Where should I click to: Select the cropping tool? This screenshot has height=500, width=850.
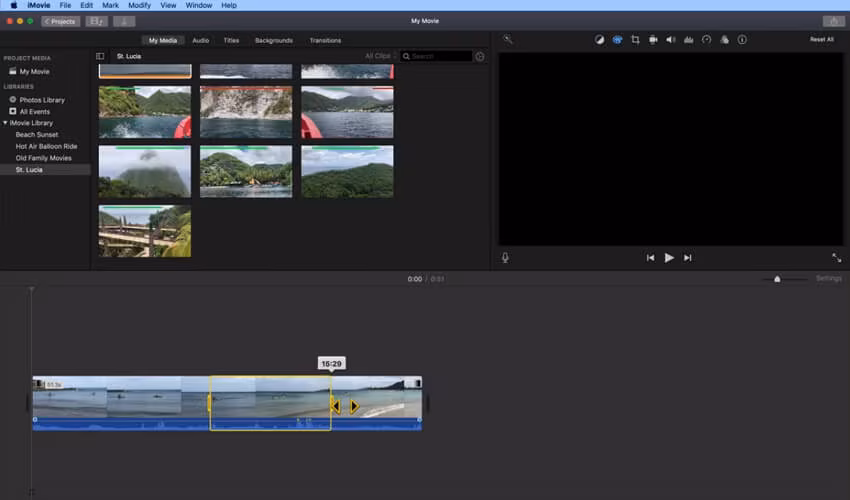pos(635,40)
